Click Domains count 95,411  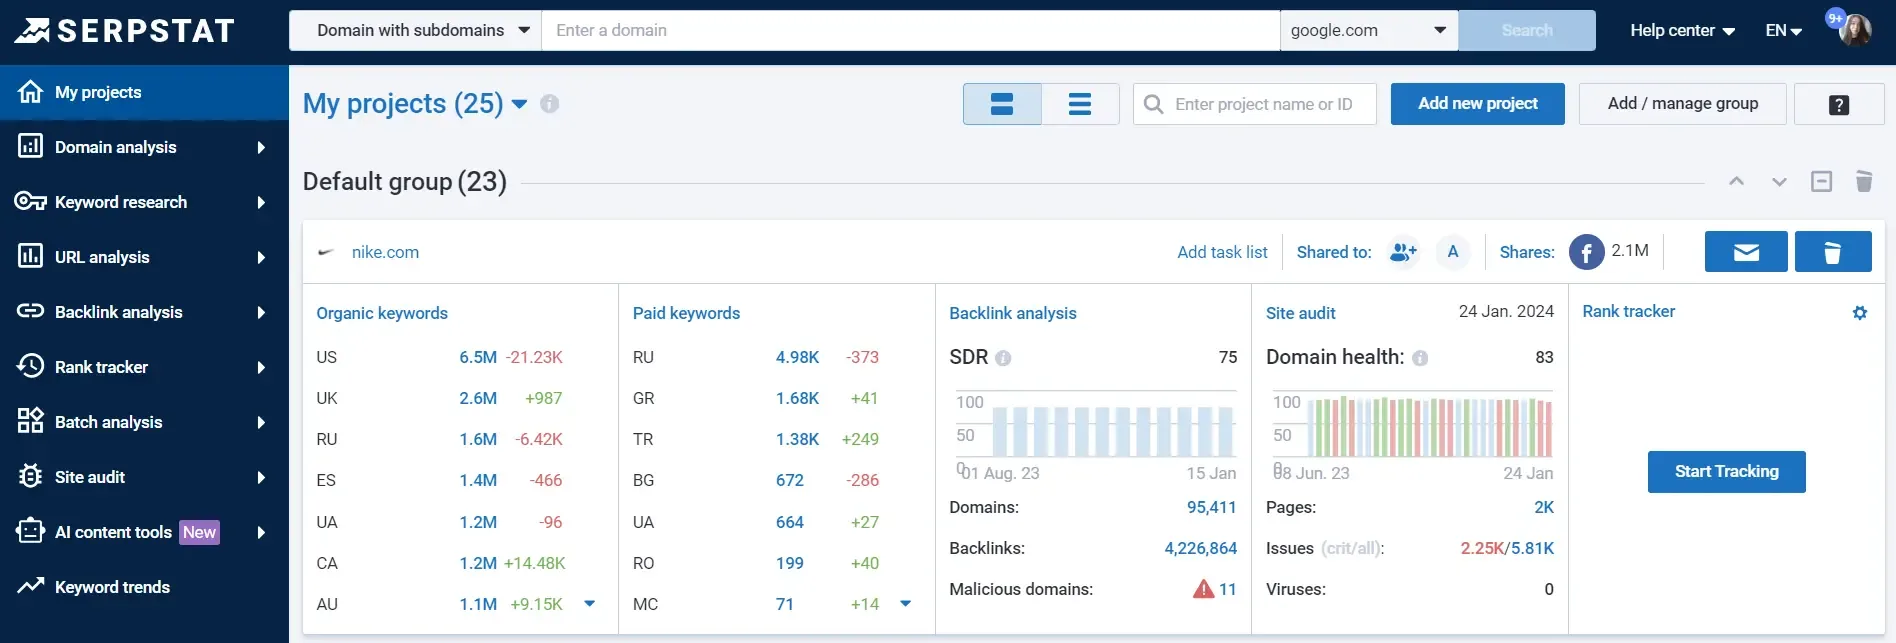[1212, 507]
